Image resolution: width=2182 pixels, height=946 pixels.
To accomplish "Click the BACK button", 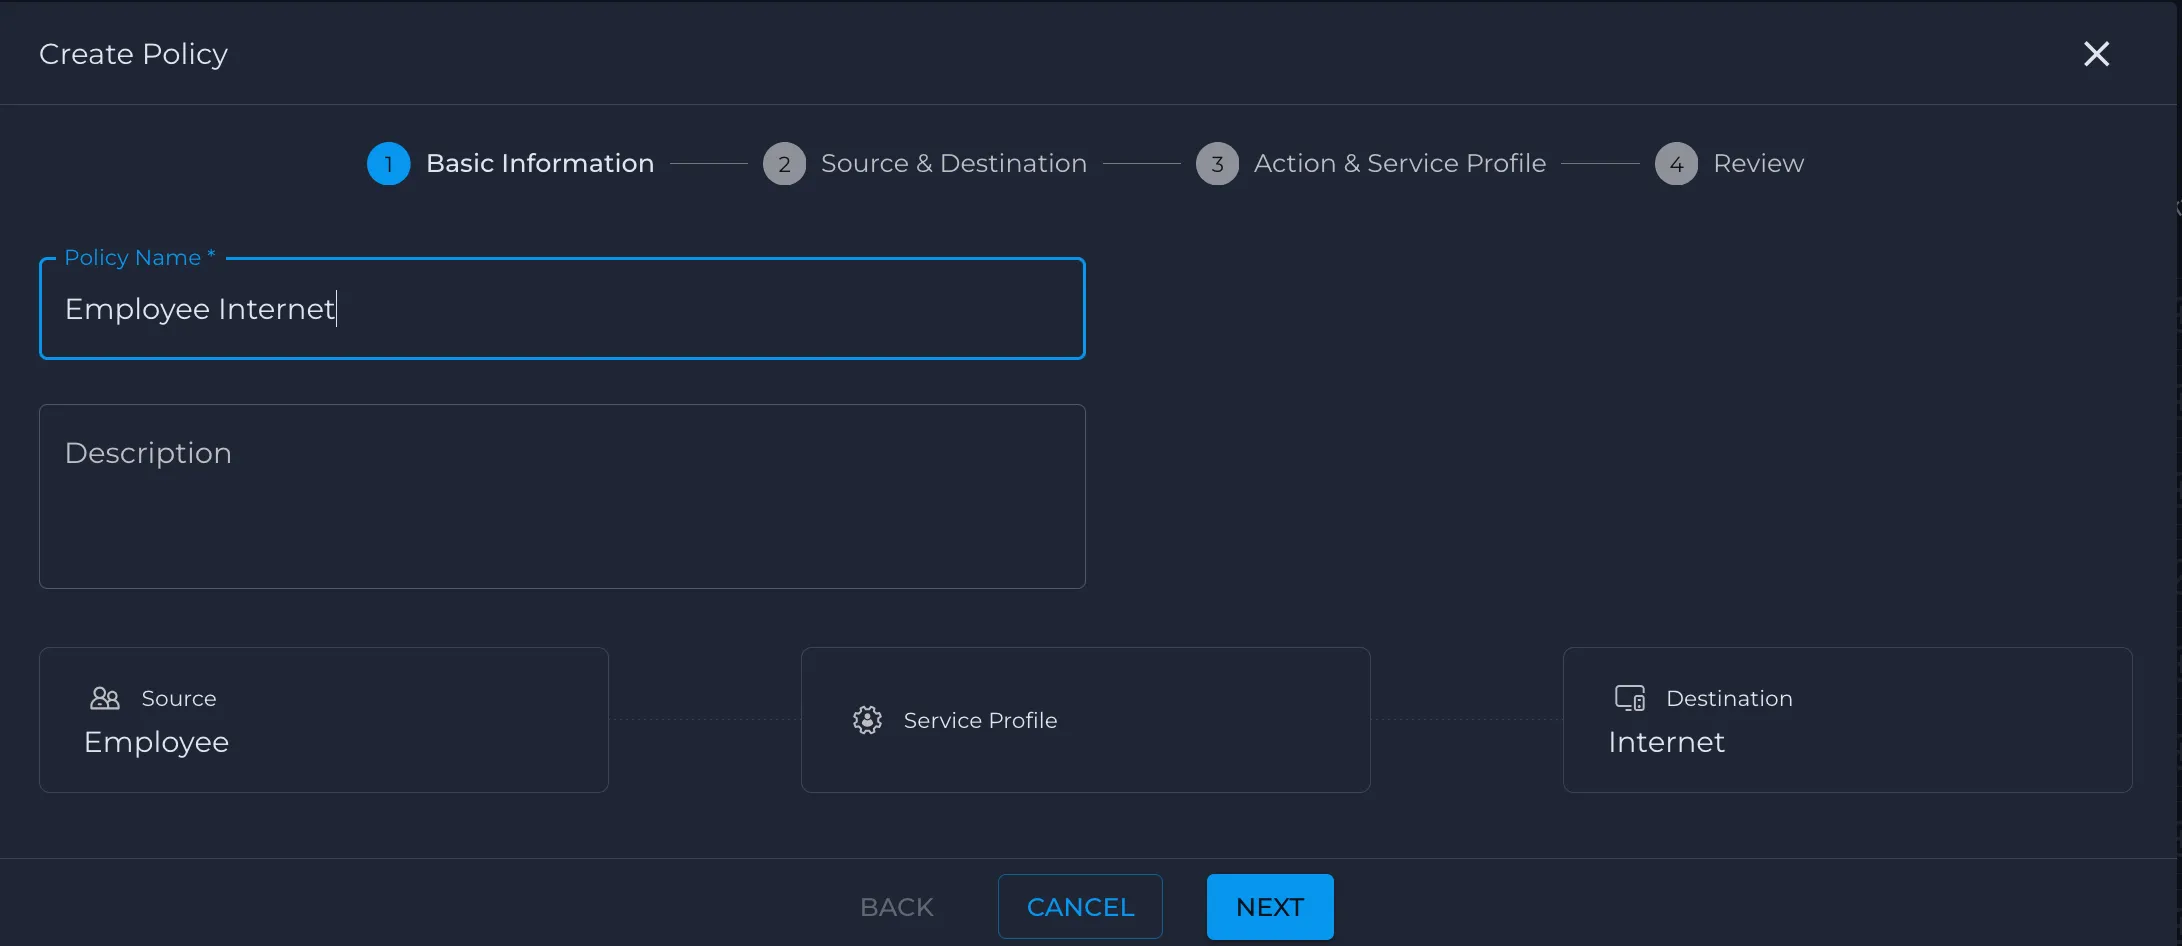I will pyautogui.click(x=896, y=907).
